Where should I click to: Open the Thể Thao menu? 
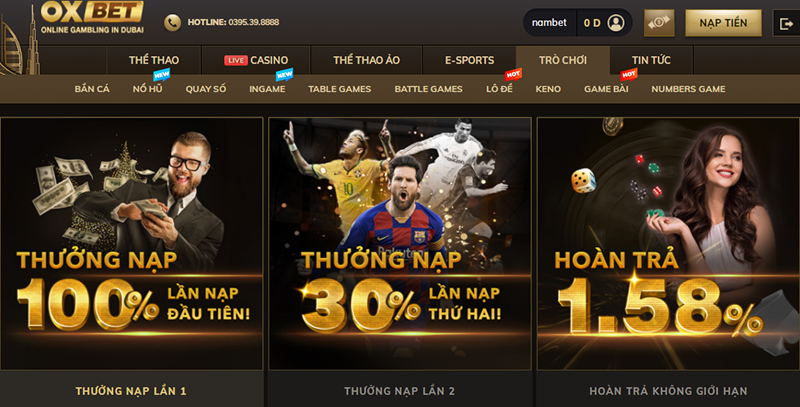[x=154, y=60]
